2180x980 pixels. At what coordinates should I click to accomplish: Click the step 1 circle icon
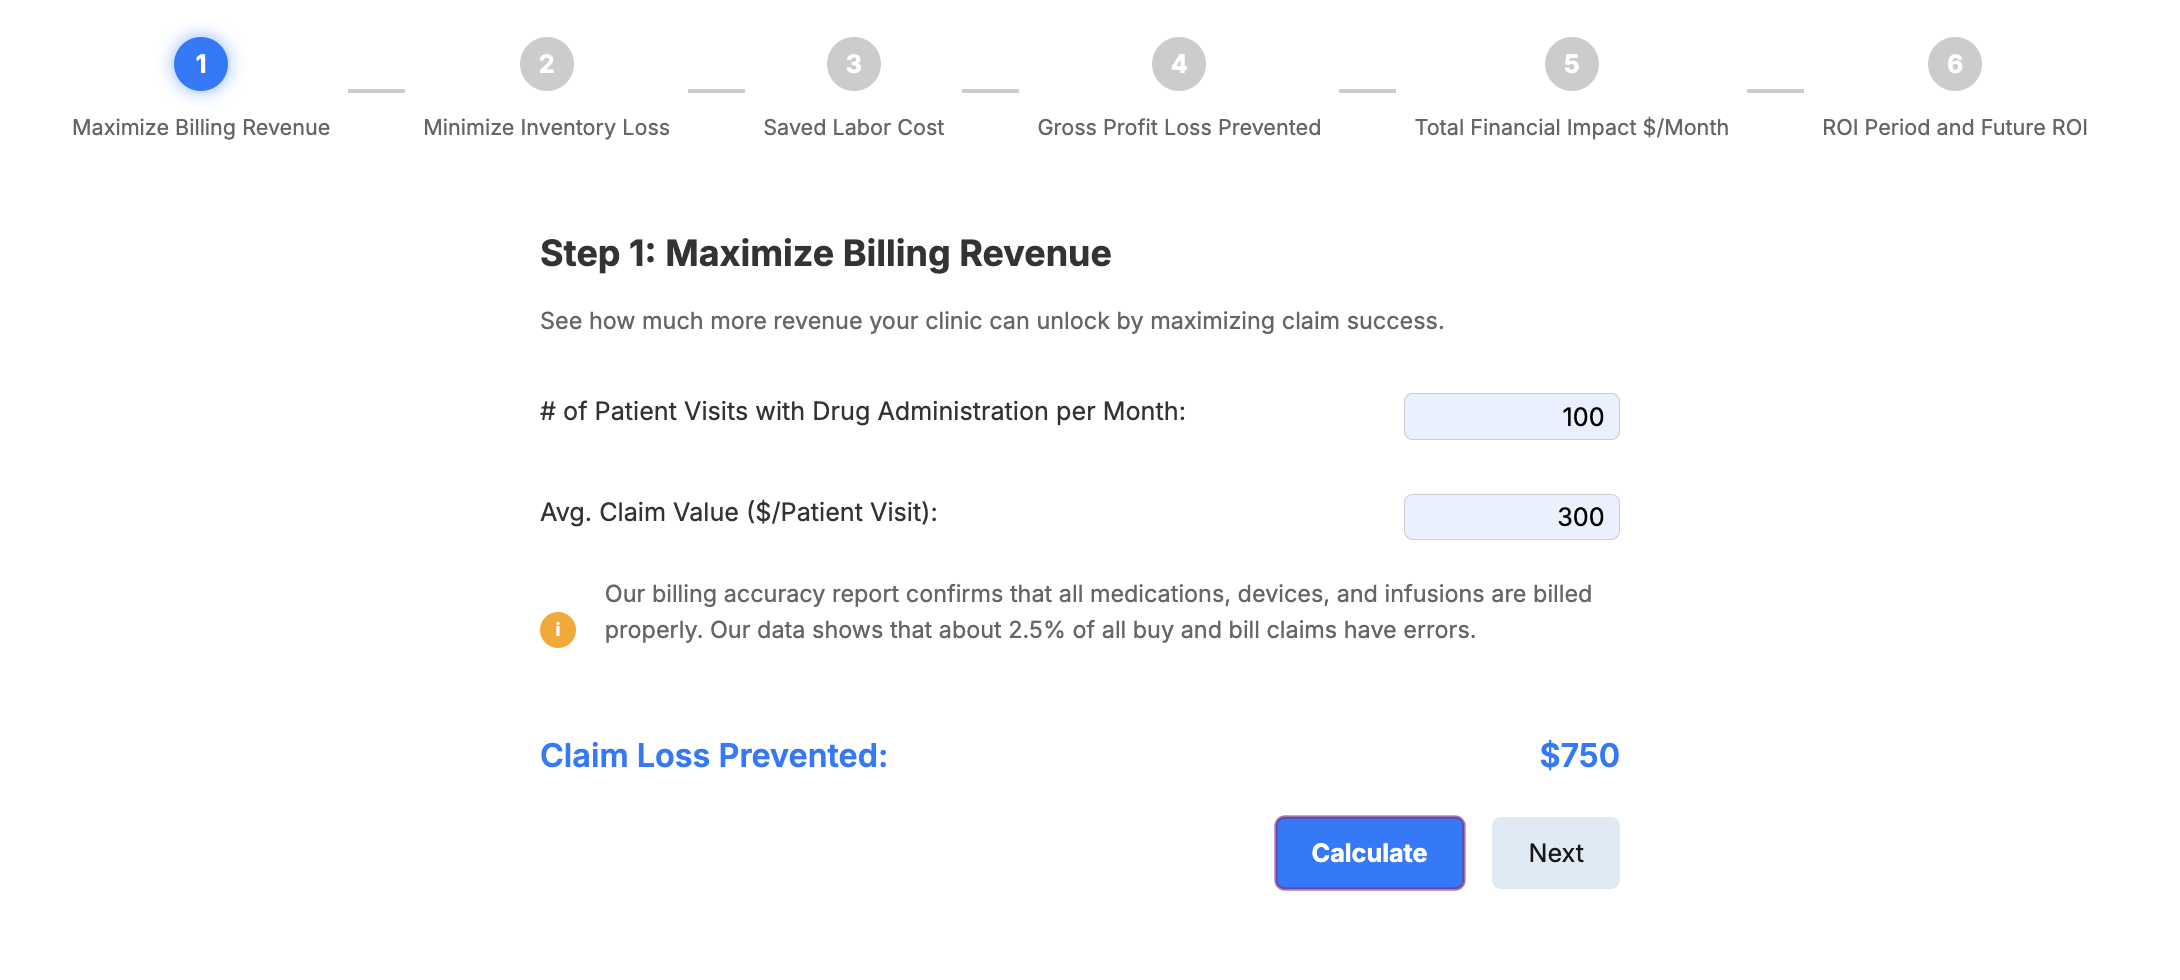coord(201,64)
